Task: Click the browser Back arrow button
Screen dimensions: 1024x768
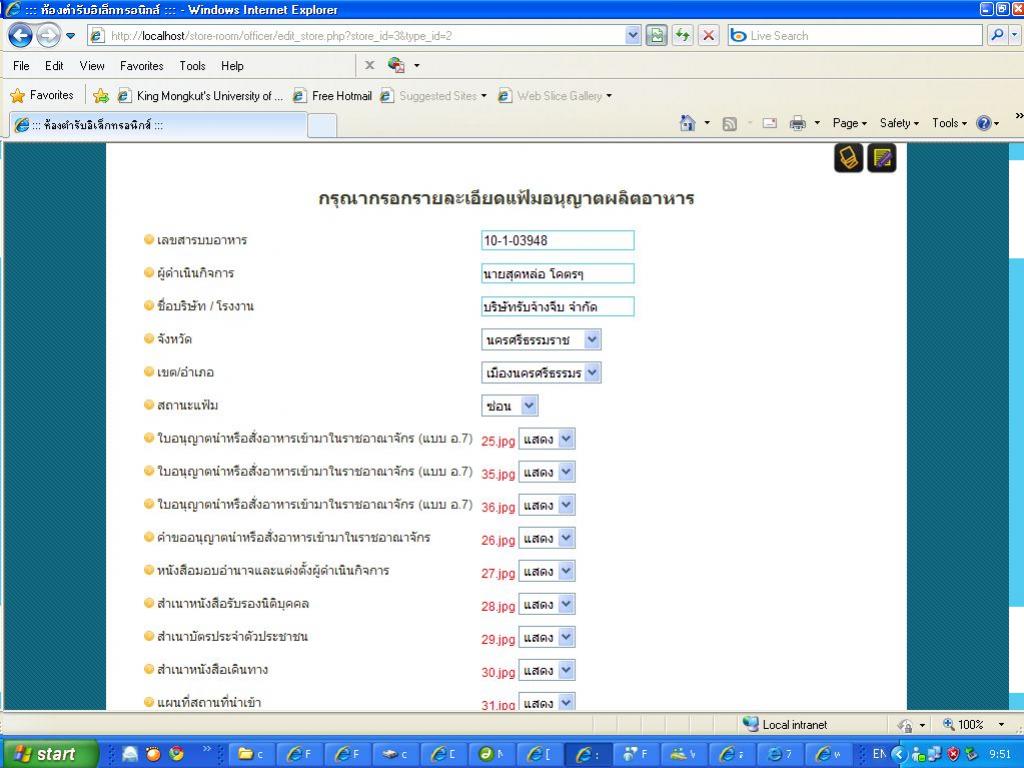Action: [20, 35]
